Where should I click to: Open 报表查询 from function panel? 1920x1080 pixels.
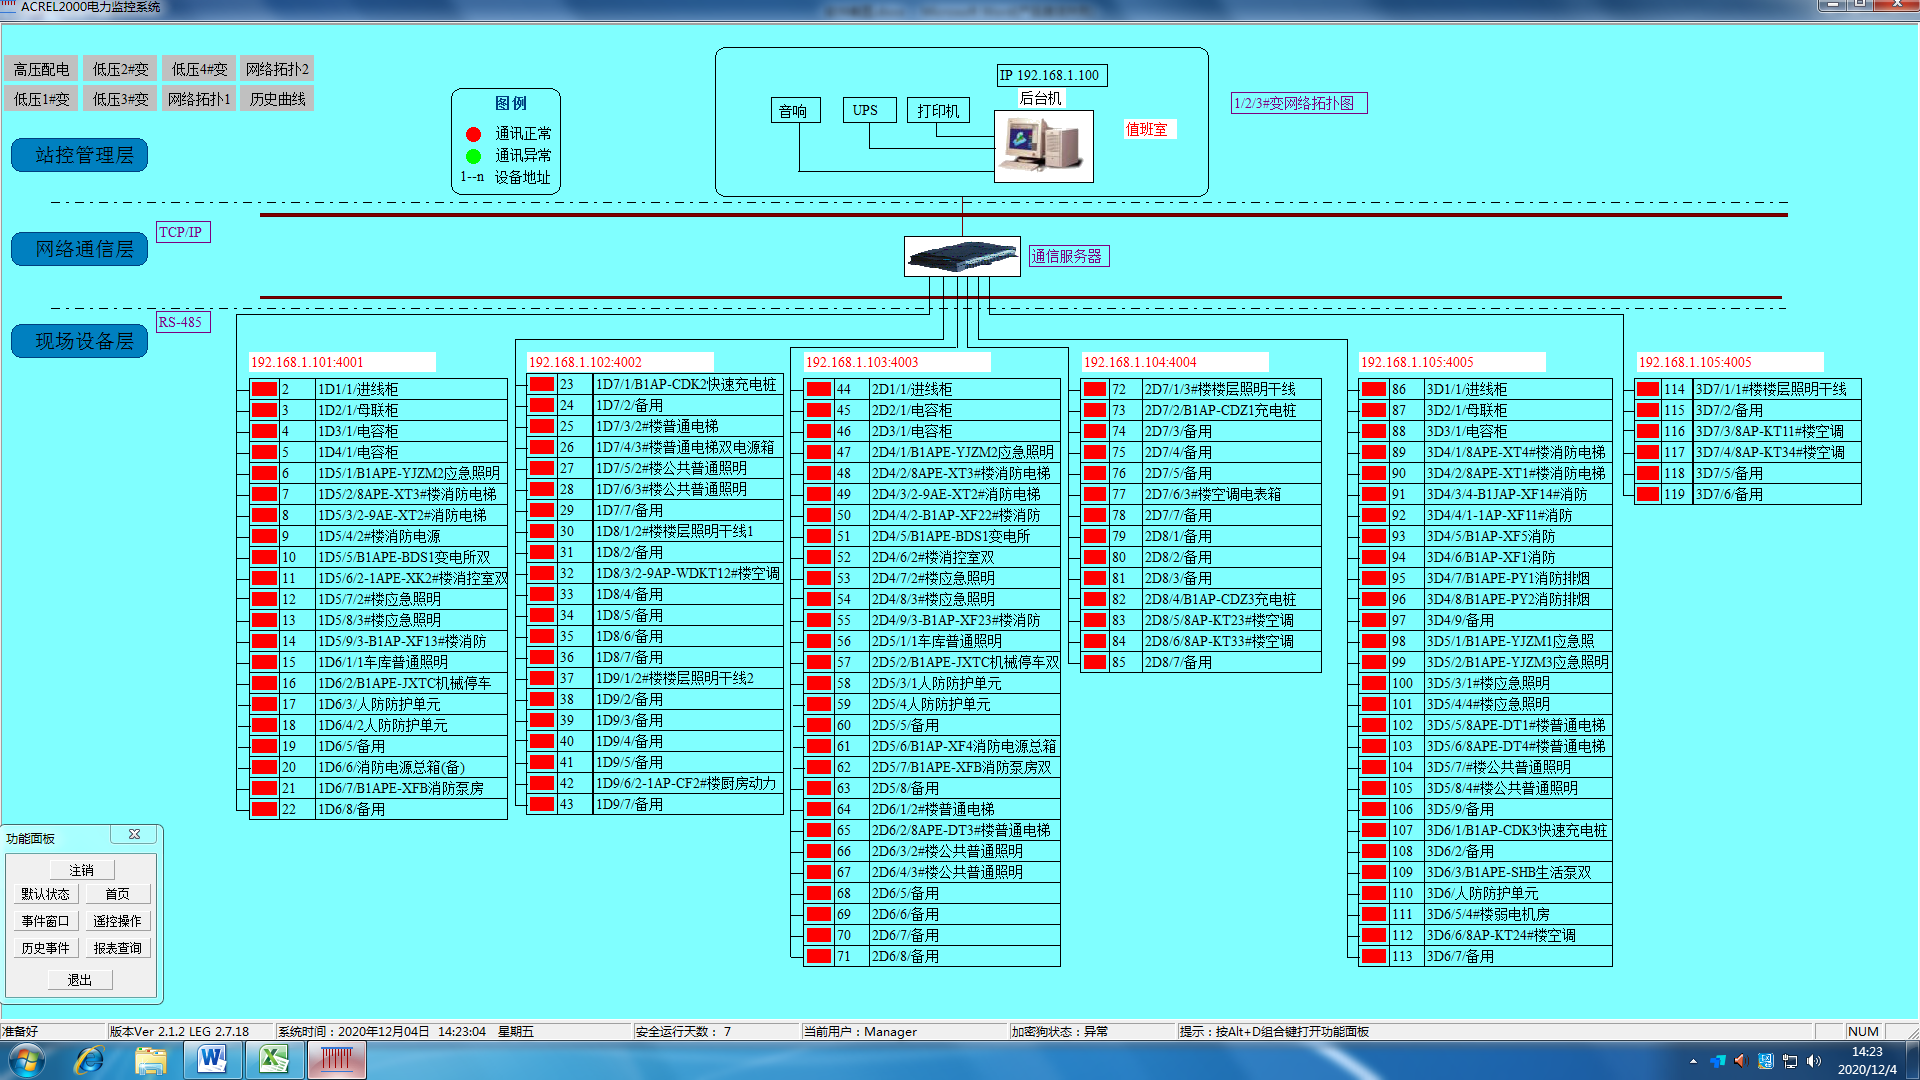[117, 948]
